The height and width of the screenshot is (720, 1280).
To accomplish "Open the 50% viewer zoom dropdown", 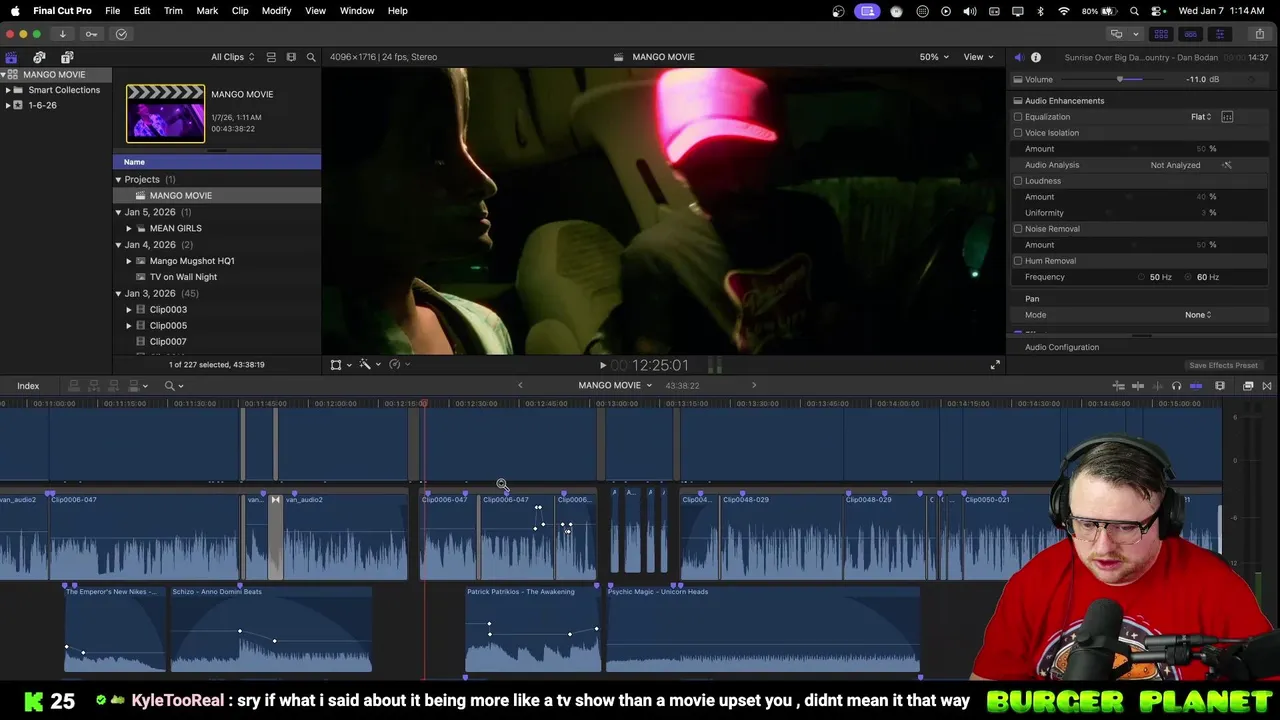I will (x=935, y=57).
